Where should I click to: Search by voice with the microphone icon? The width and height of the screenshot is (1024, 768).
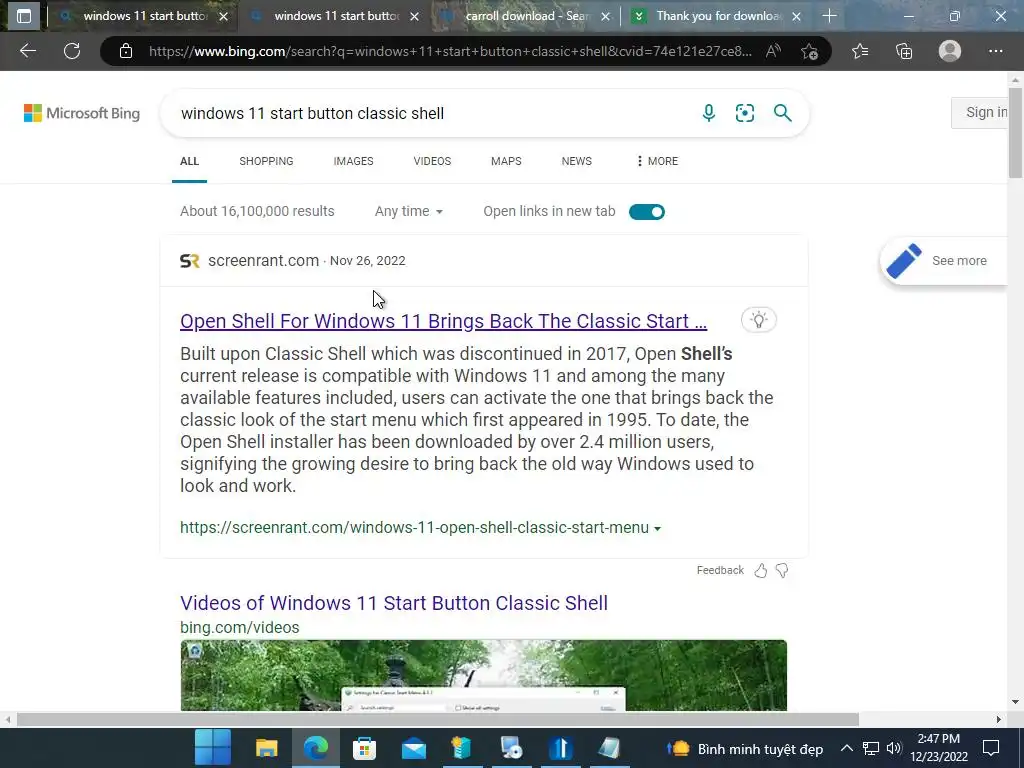709,113
